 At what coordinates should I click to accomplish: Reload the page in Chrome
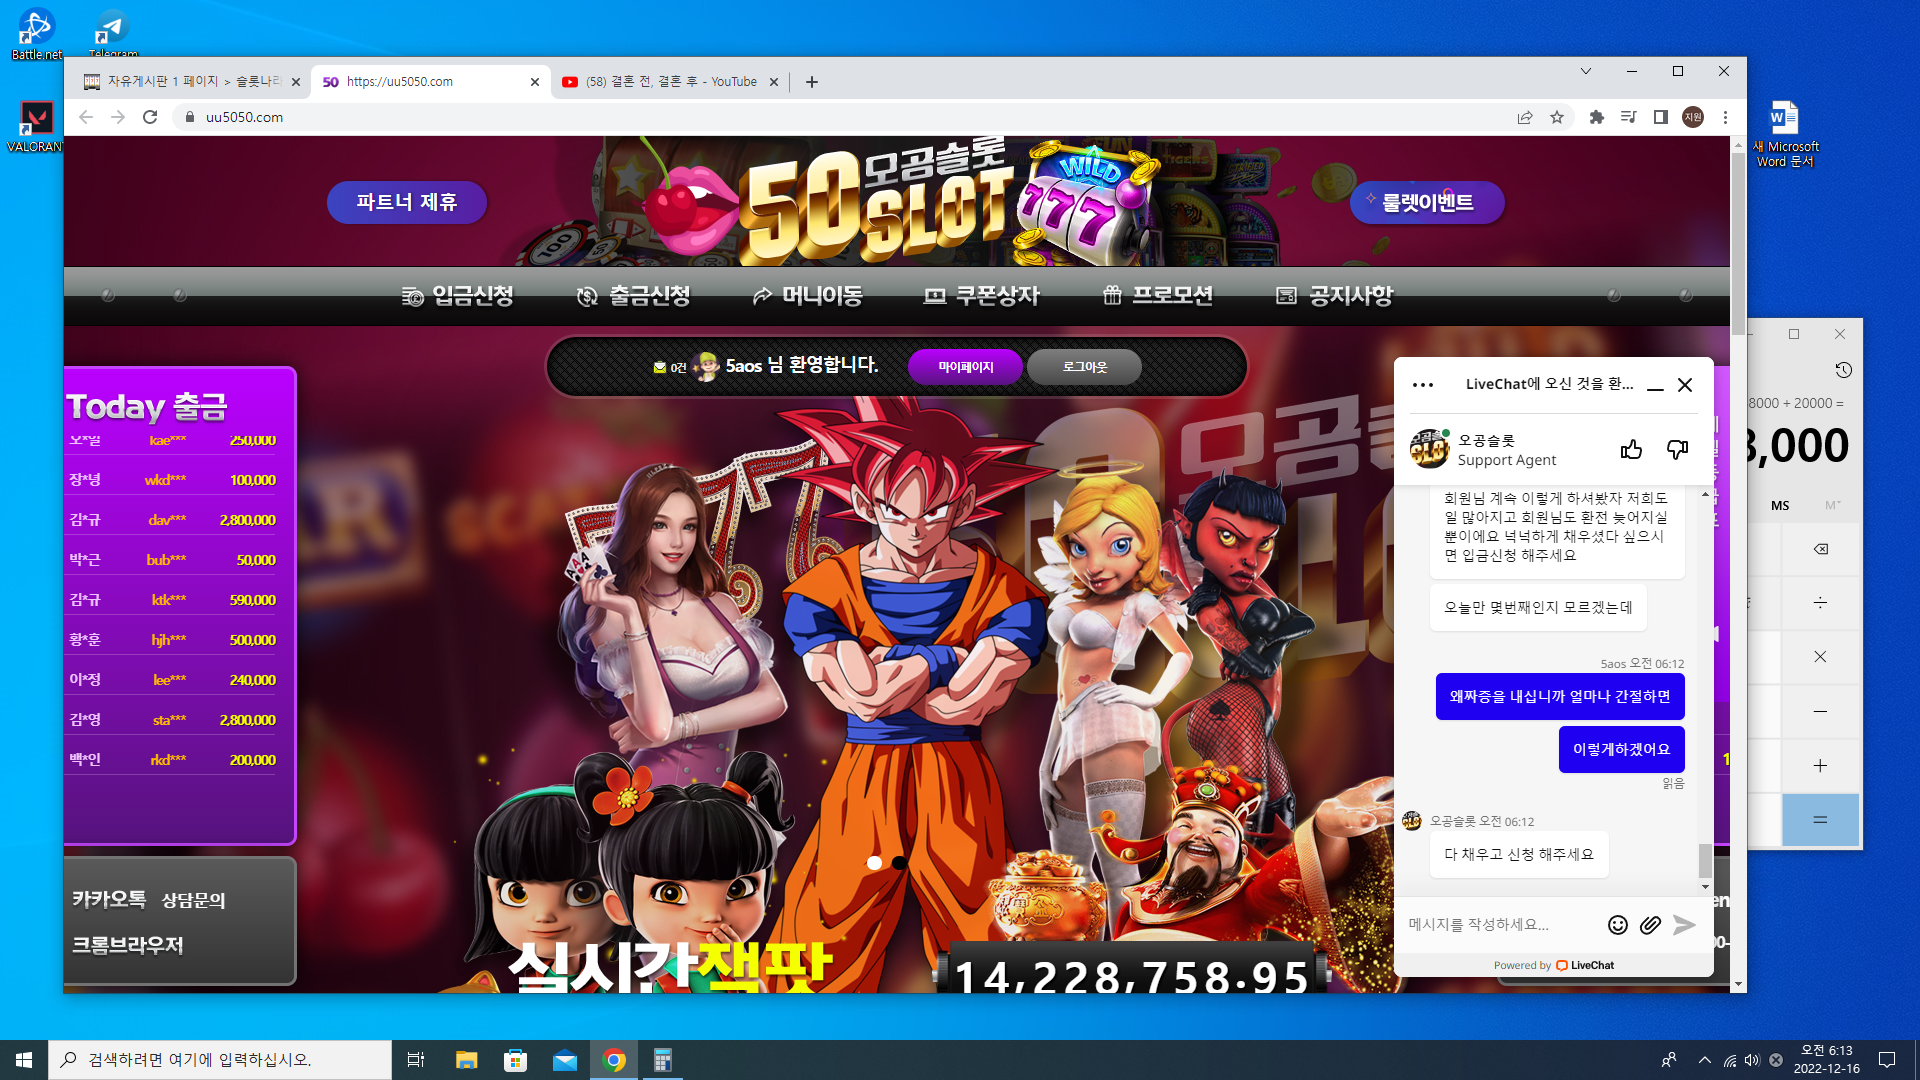click(150, 117)
